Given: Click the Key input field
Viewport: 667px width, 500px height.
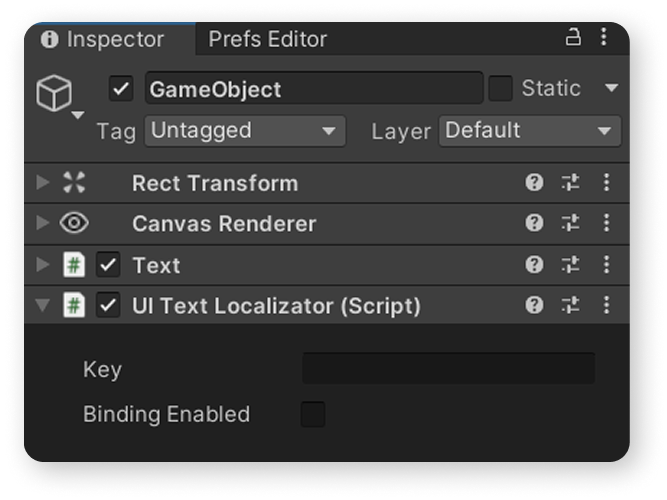Looking at the screenshot, I should pos(448,369).
